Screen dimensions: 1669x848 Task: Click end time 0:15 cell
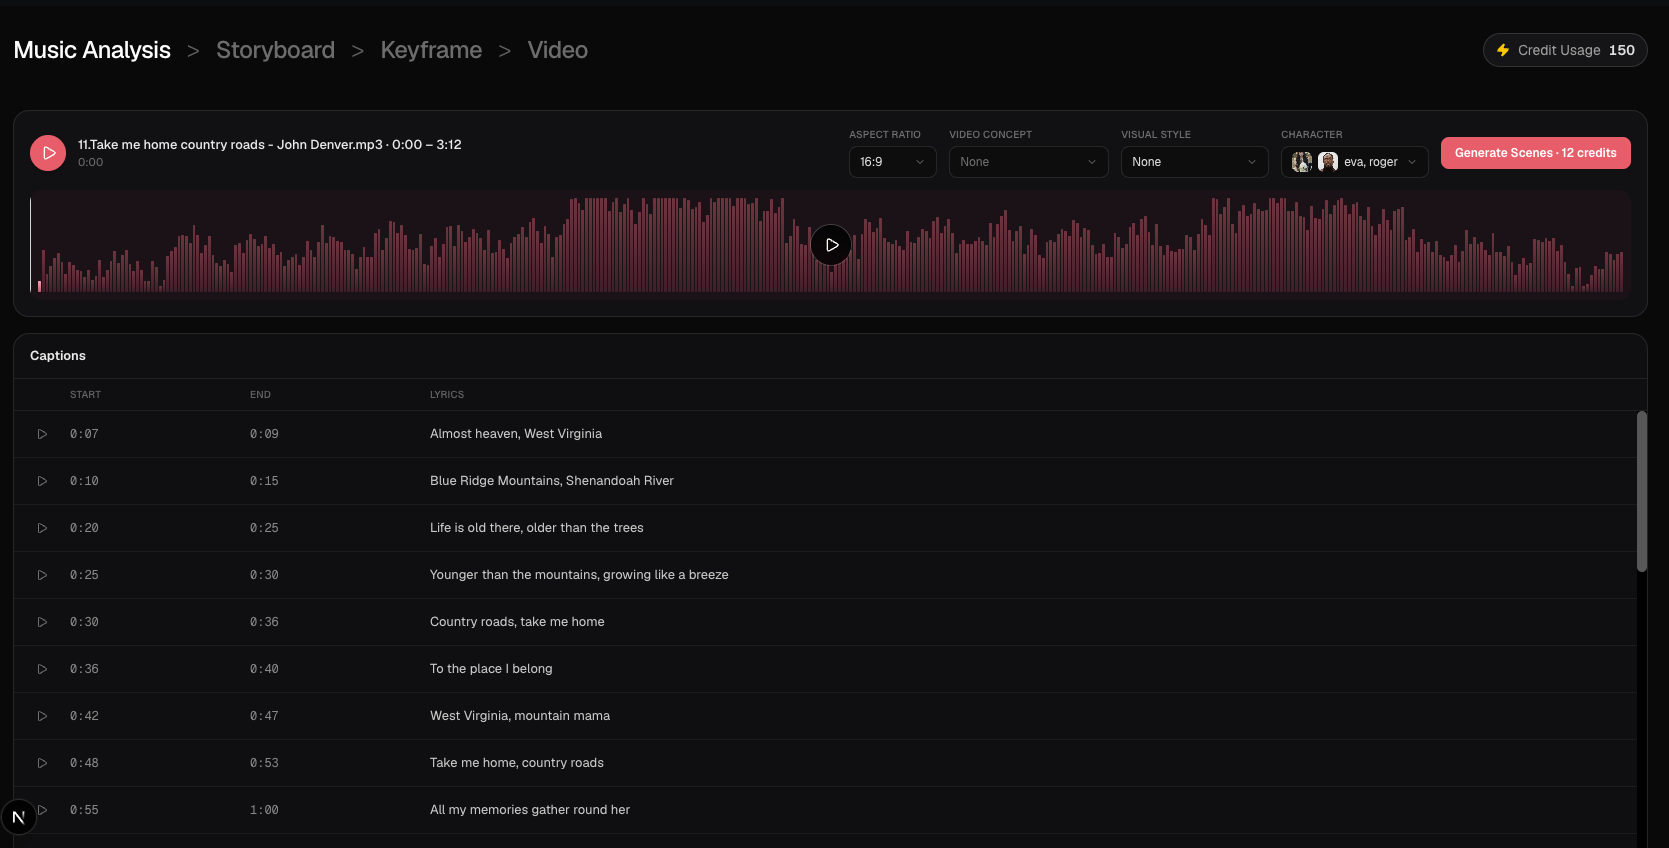point(264,481)
